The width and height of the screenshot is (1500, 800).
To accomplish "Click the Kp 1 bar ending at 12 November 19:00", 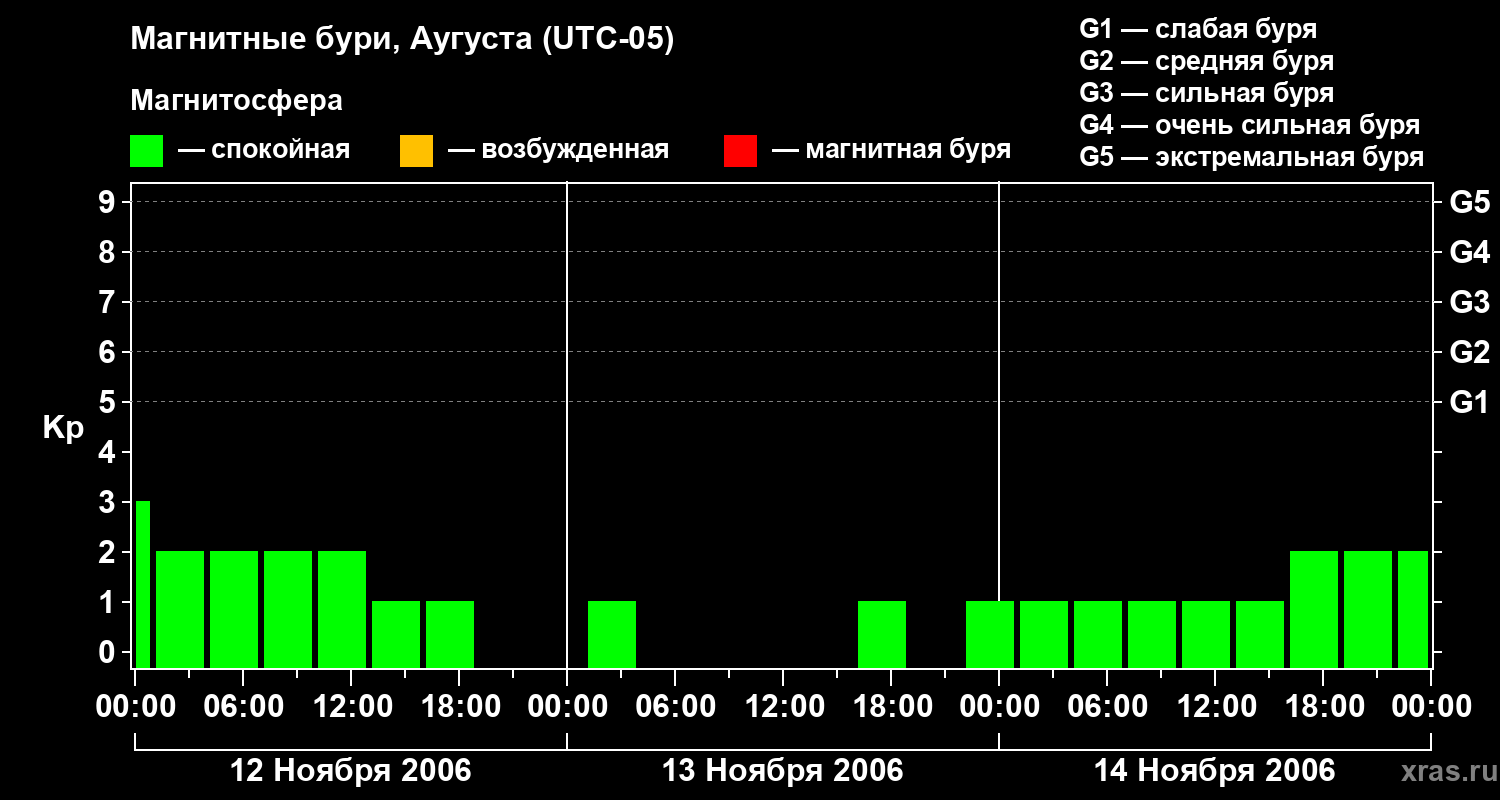I will click(x=450, y=634).
